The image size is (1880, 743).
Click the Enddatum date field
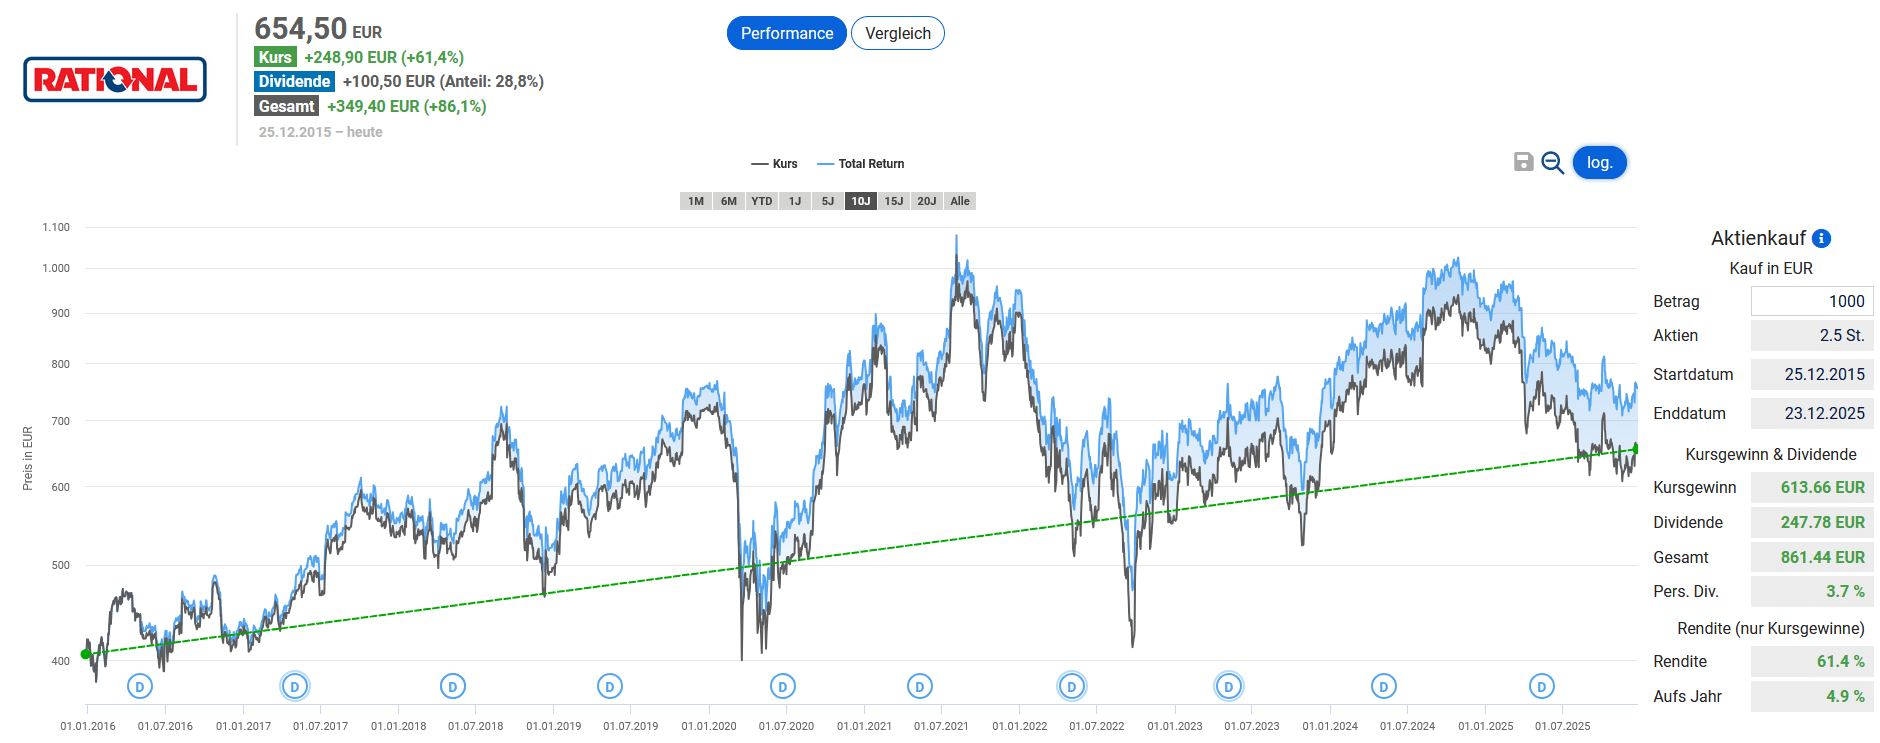pos(1811,413)
